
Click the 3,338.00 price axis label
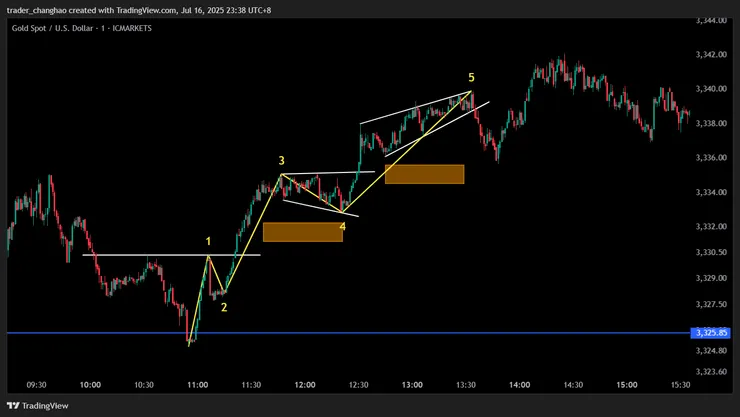tap(711, 124)
